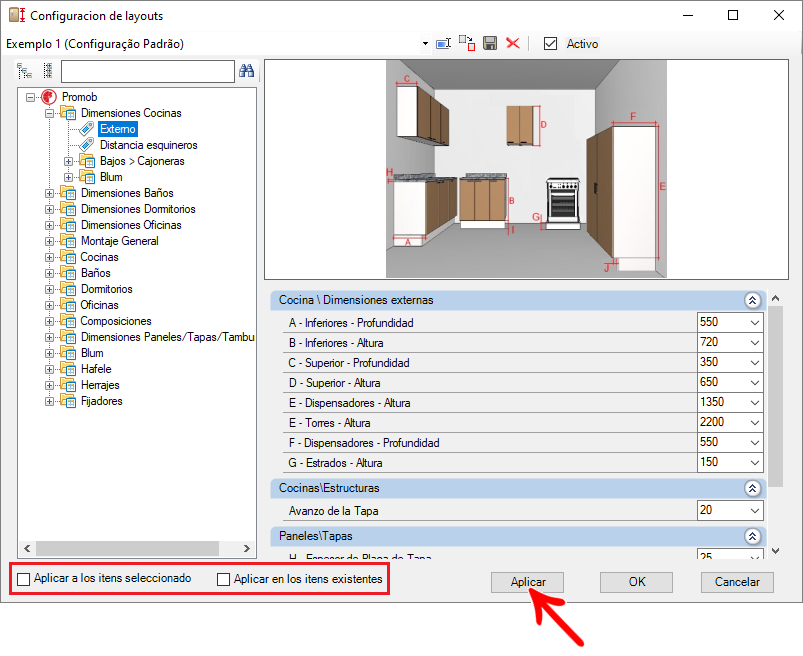Click the collapse all tree icon

[46, 71]
